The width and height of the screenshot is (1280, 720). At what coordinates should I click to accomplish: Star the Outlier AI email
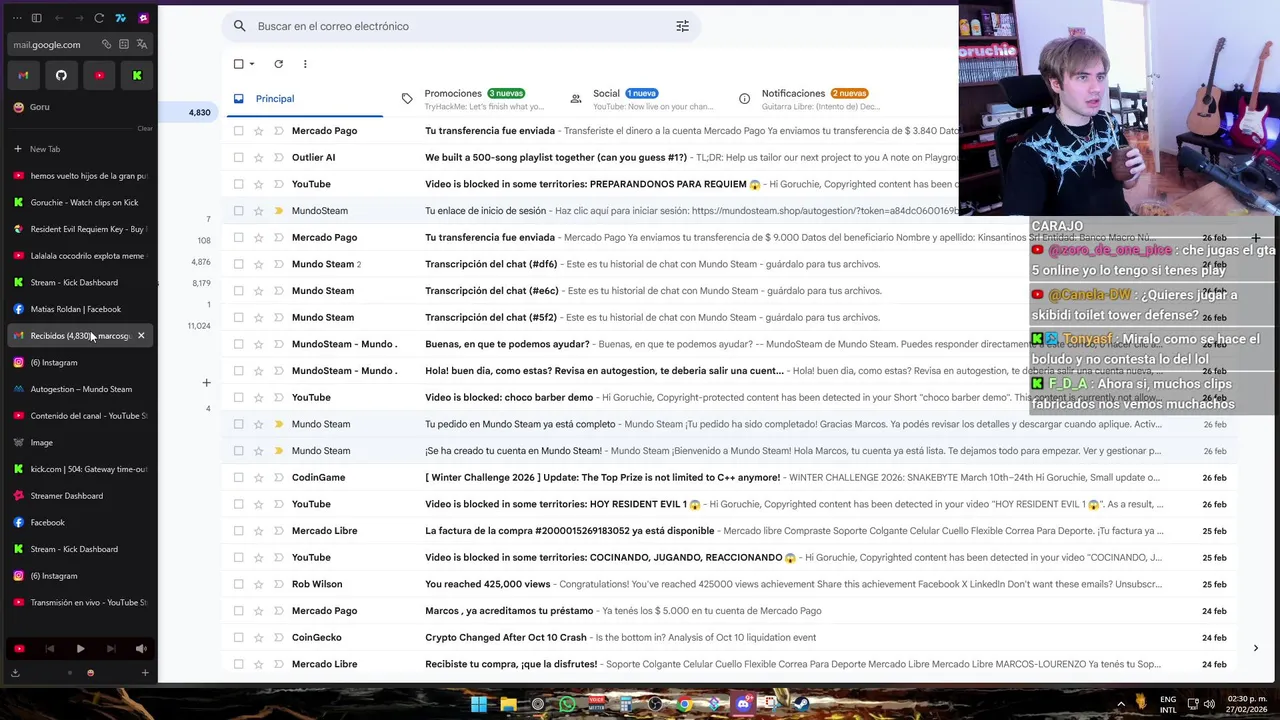[258, 157]
